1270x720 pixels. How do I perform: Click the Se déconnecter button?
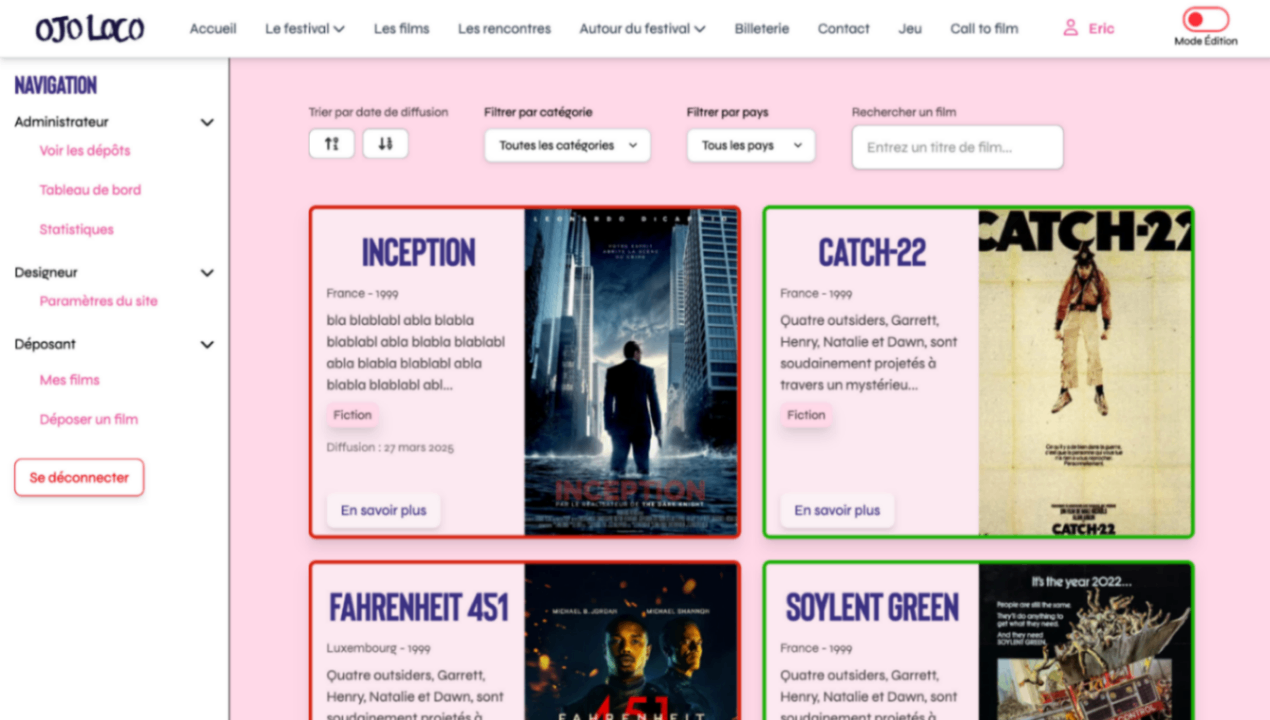pyautogui.click(x=79, y=478)
